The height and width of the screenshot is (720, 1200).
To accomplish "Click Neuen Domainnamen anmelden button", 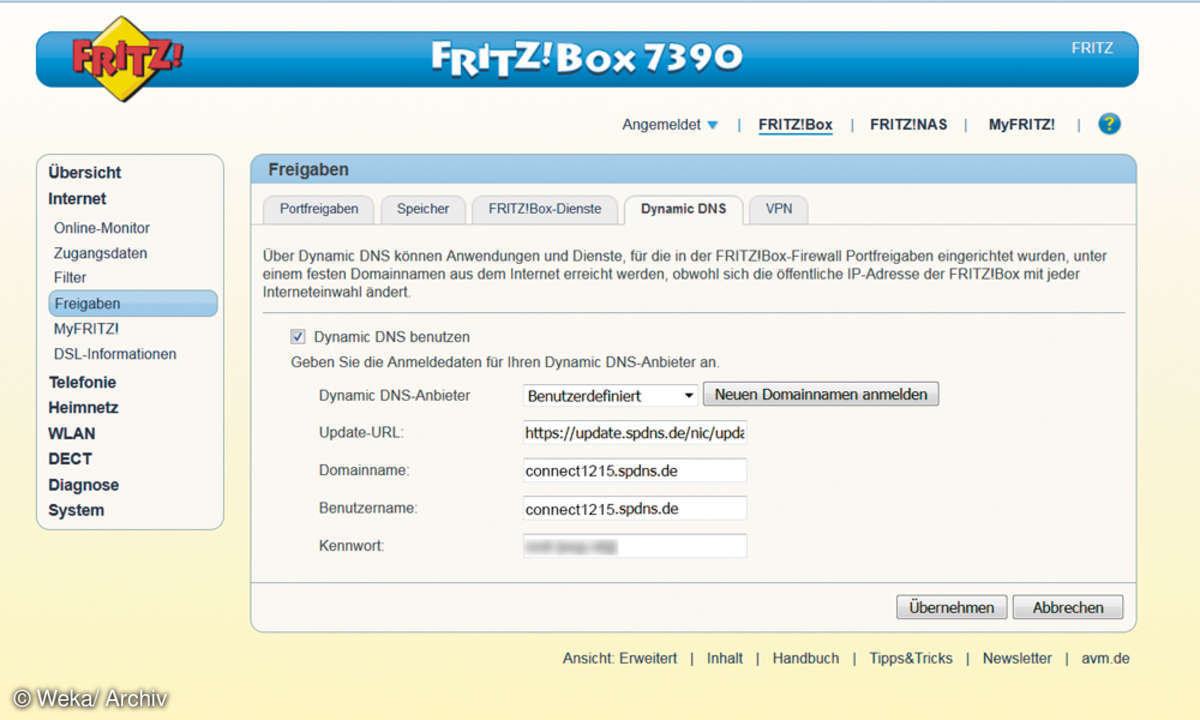I will click(x=821, y=394).
